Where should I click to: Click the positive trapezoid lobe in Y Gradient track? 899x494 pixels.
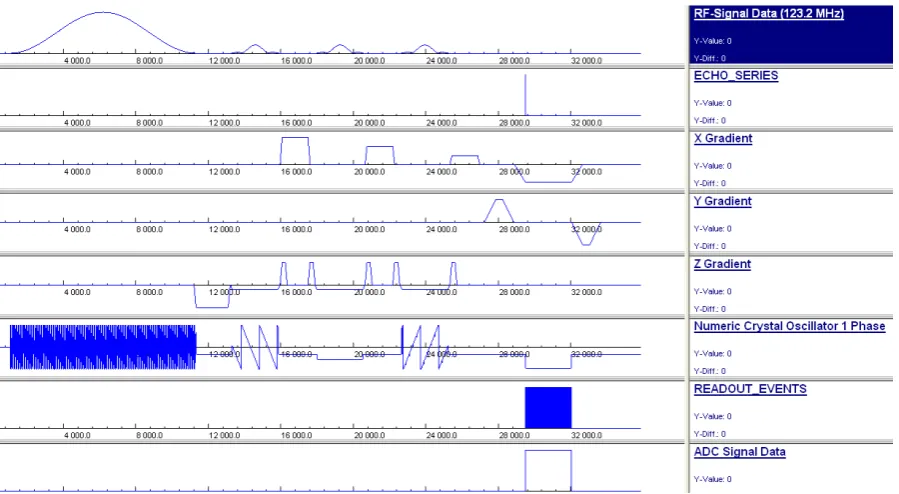click(x=499, y=210)
